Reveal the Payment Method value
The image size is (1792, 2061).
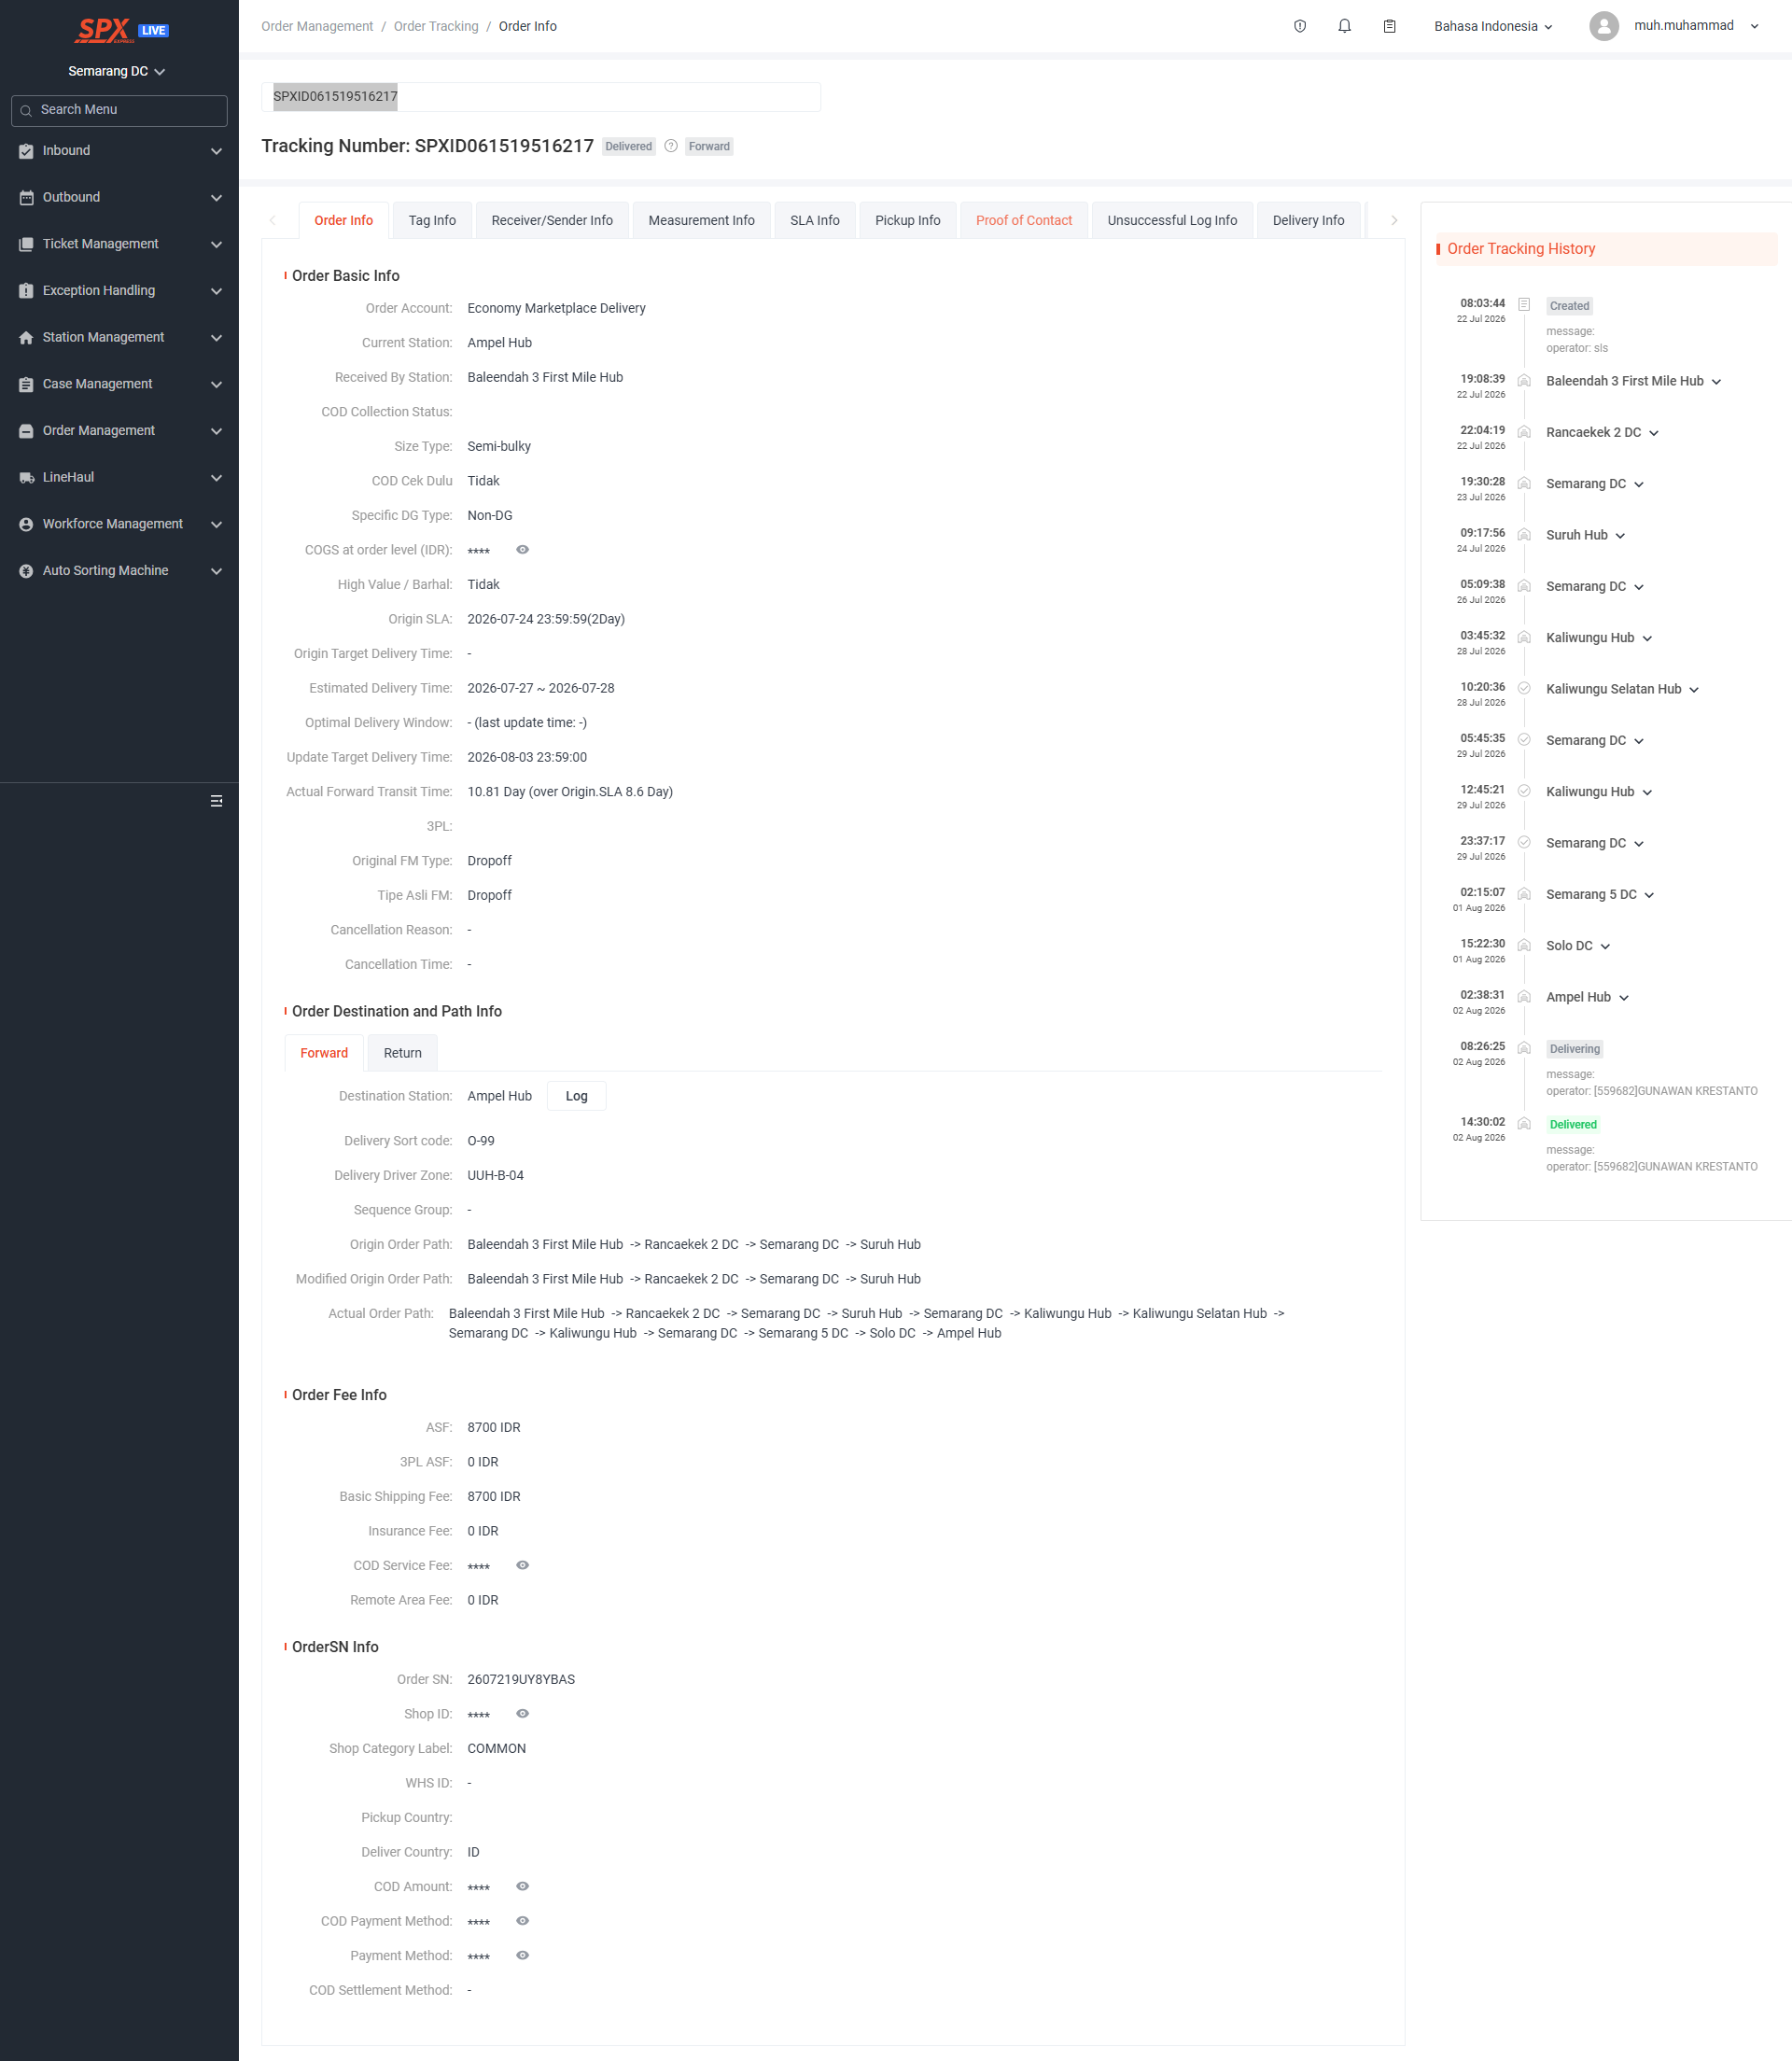point(522,1955)
